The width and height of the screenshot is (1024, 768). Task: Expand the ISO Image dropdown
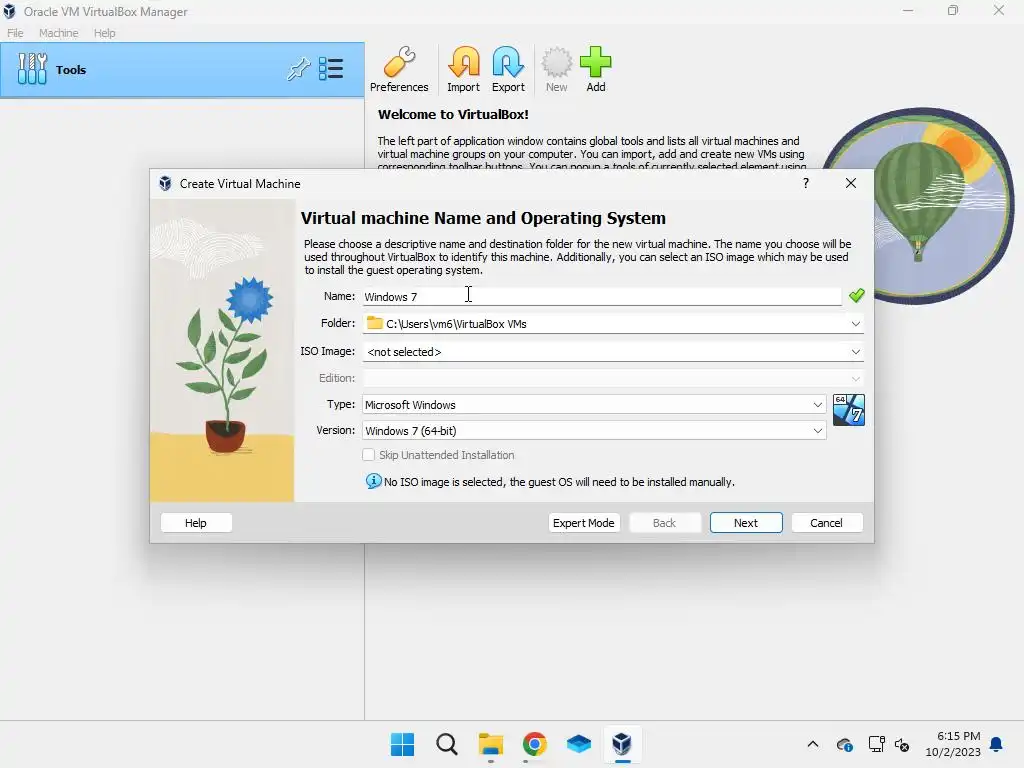tap(855, 351)
